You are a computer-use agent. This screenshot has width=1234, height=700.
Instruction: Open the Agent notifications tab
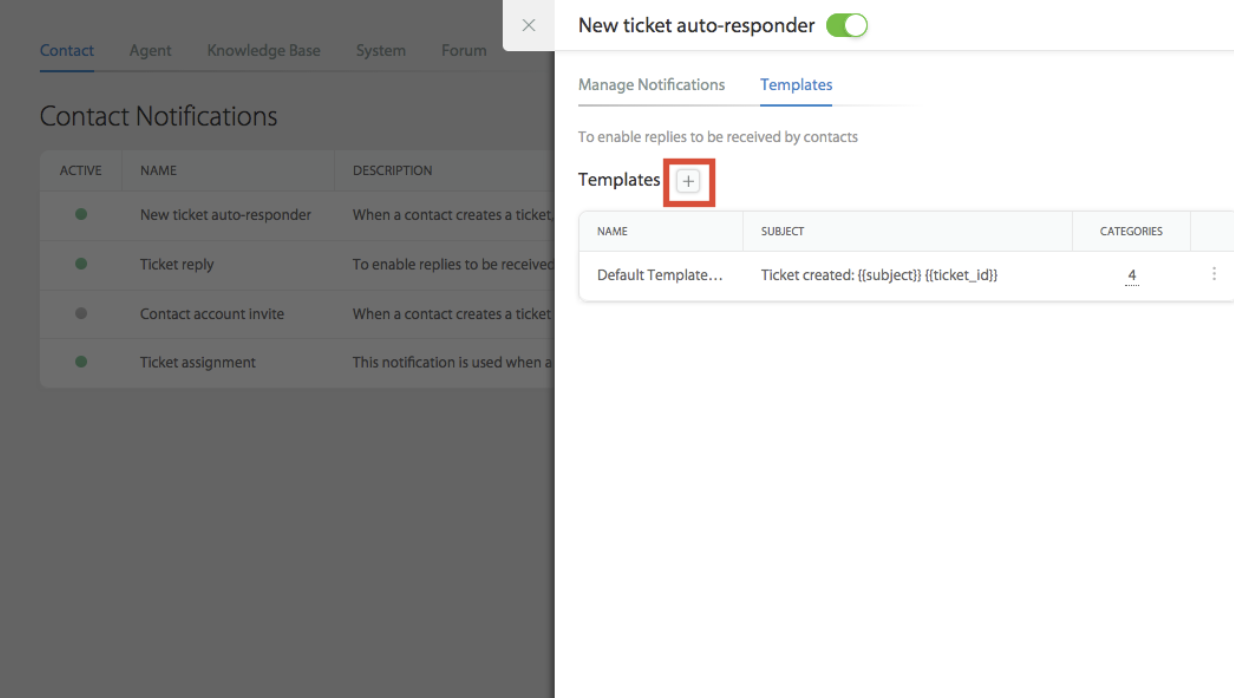pos(150,50)
